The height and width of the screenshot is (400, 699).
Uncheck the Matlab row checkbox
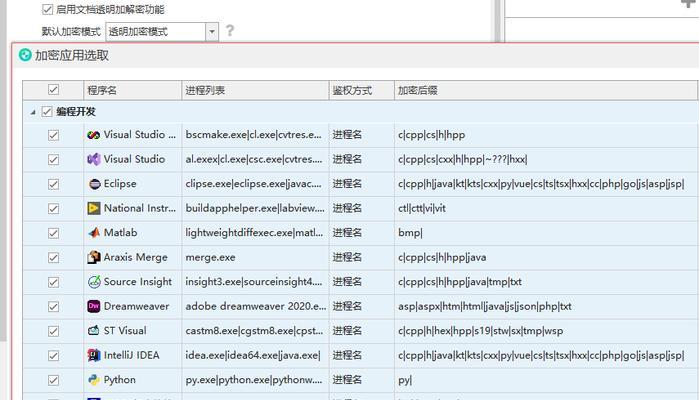pos(53,233)
